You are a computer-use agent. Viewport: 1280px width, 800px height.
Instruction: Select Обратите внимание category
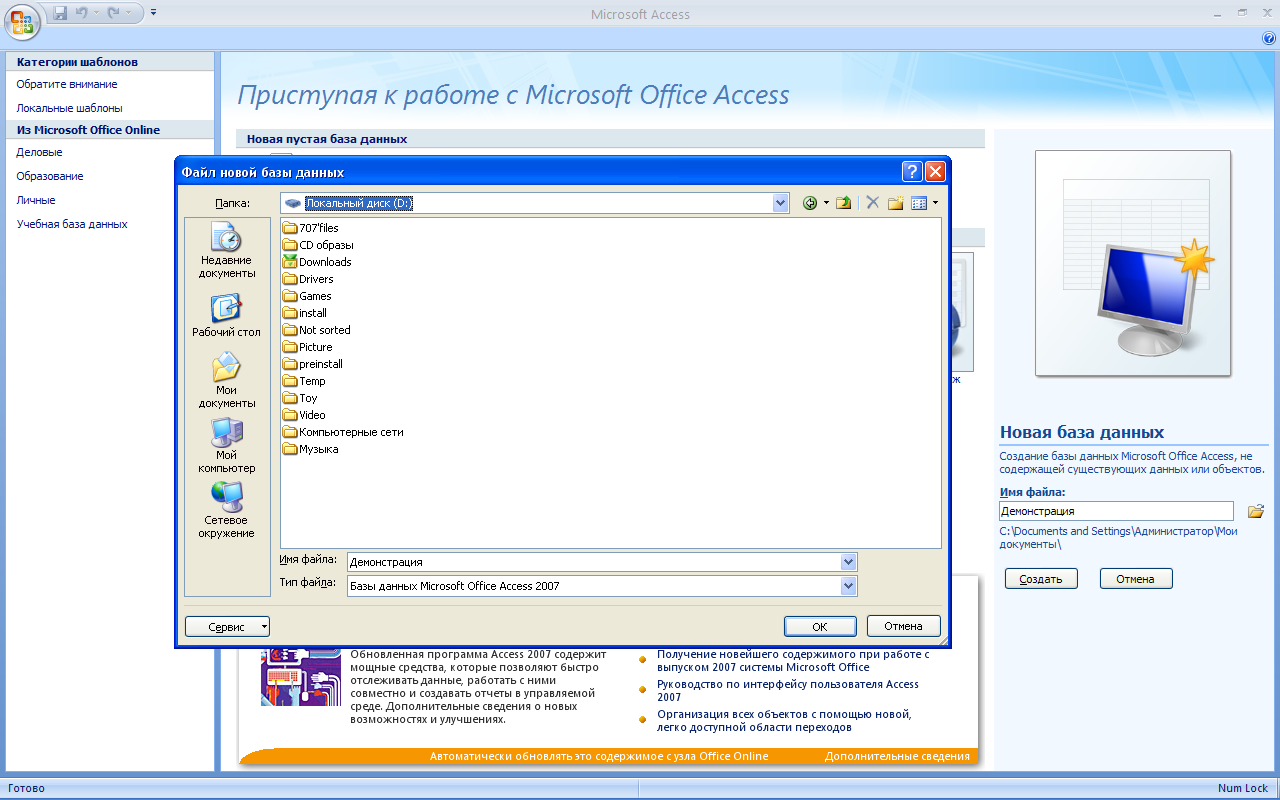(x=67, y=84)
